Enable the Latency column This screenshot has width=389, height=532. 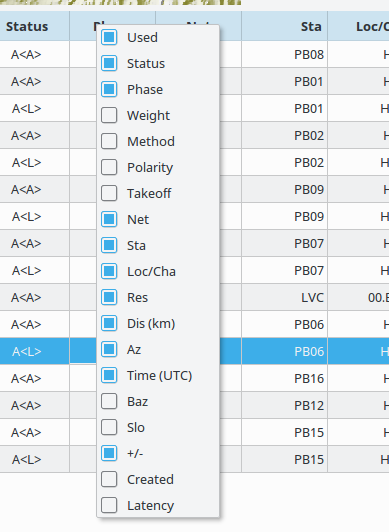pos(109,506)
